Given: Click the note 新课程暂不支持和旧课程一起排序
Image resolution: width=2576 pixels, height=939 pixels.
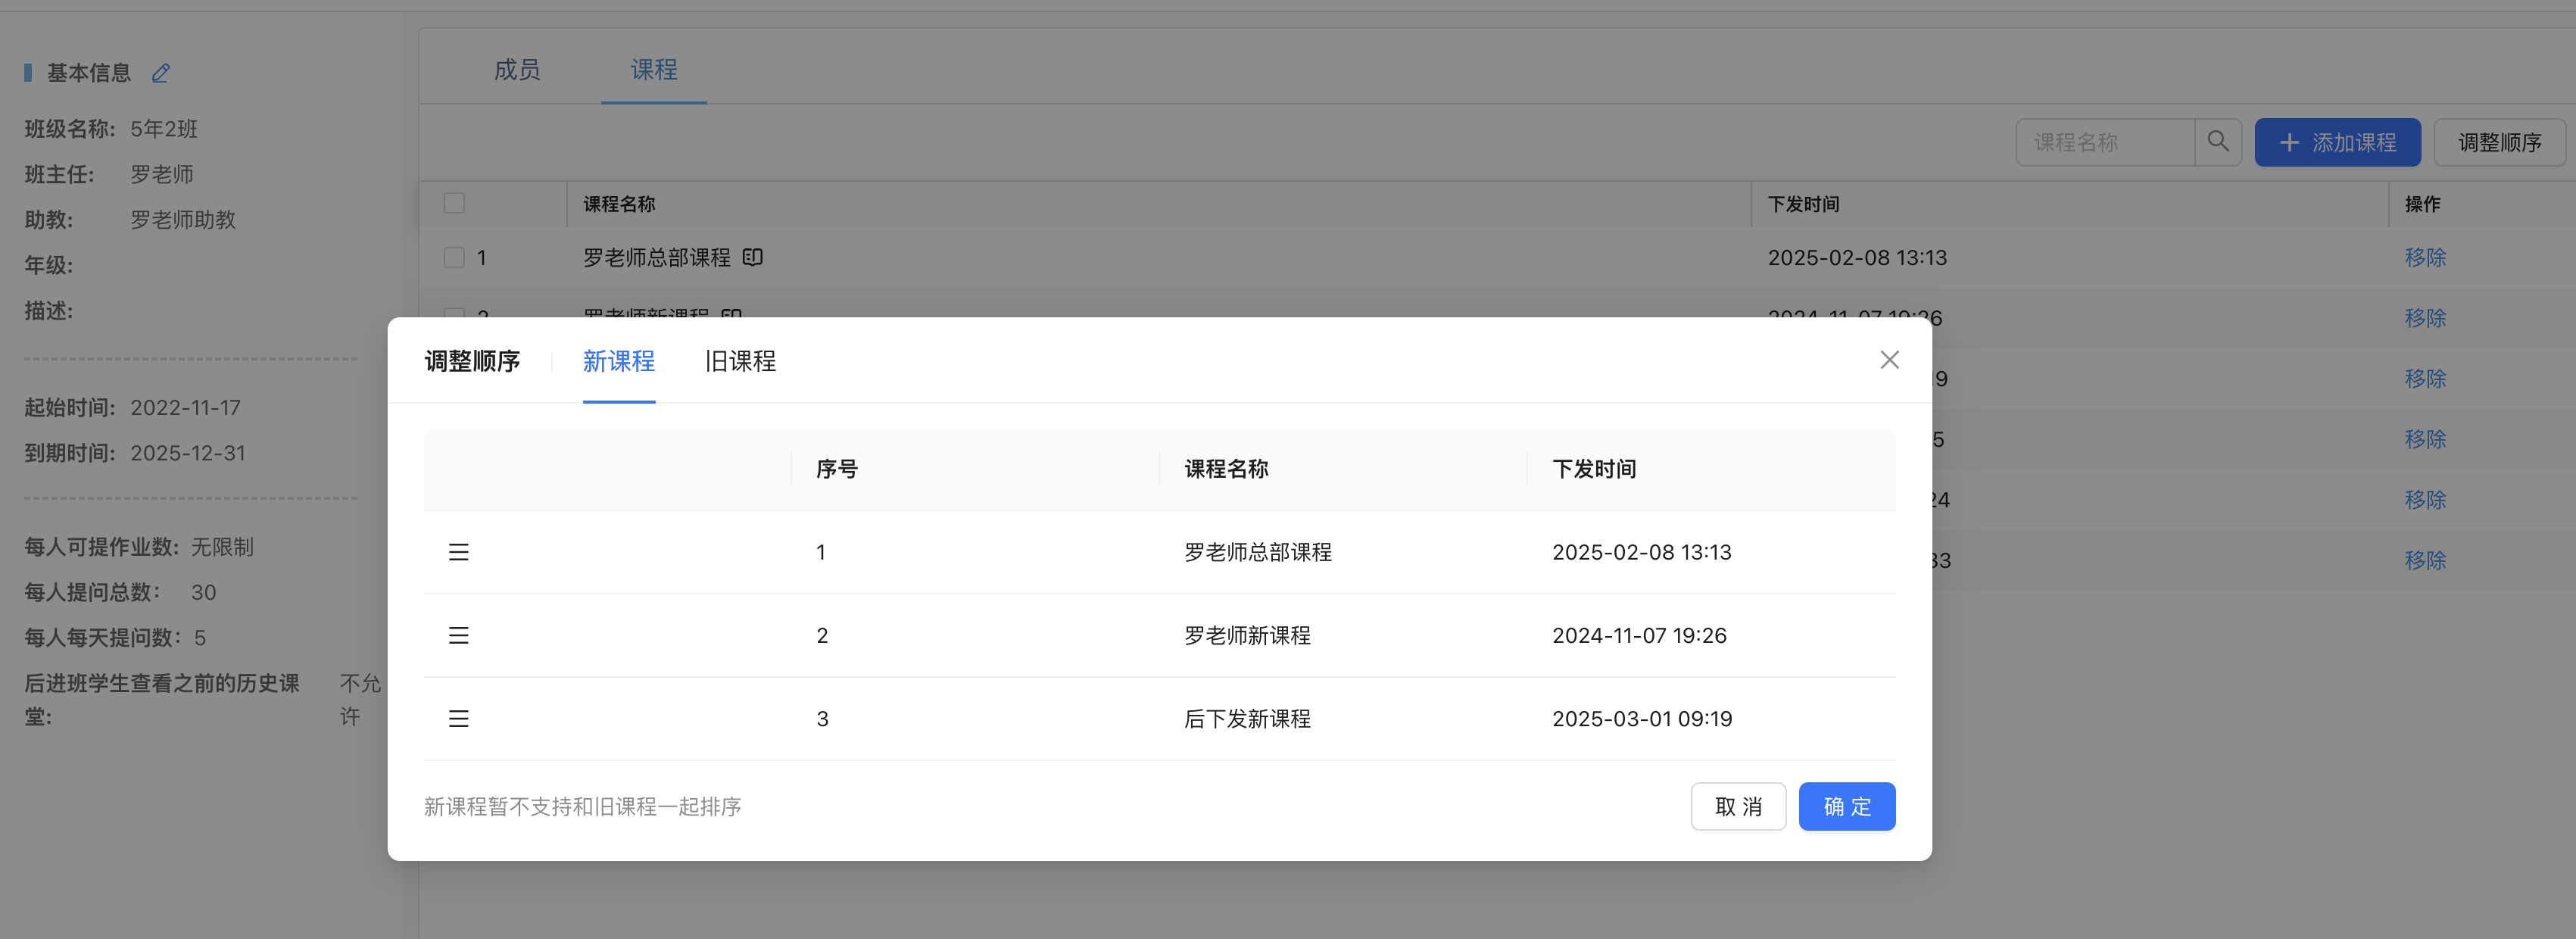Looking at the screenshot, I should pyautogui.click(x=582, y=806).
